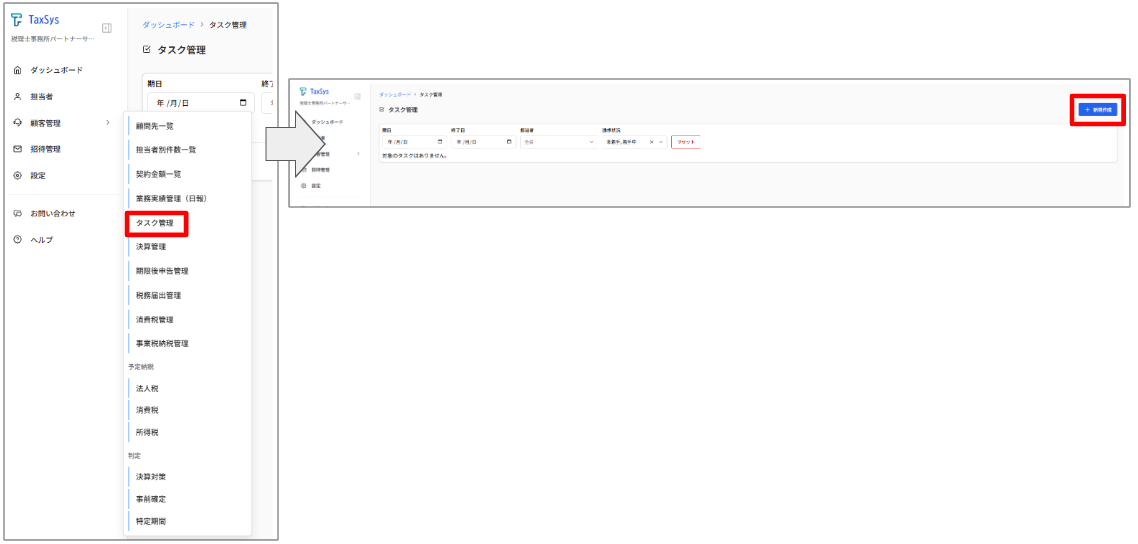Click the 終了日 date input in the right screenshot
This screenshot has height=544, width=1138.
click(483, 142)
